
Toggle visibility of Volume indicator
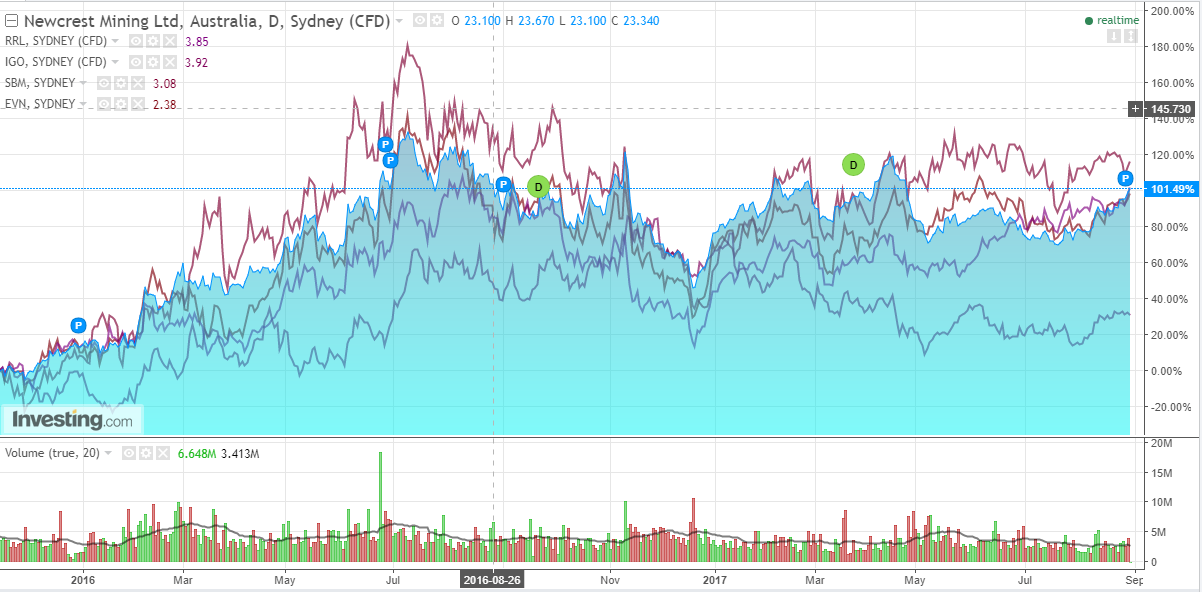click(129, 453)
